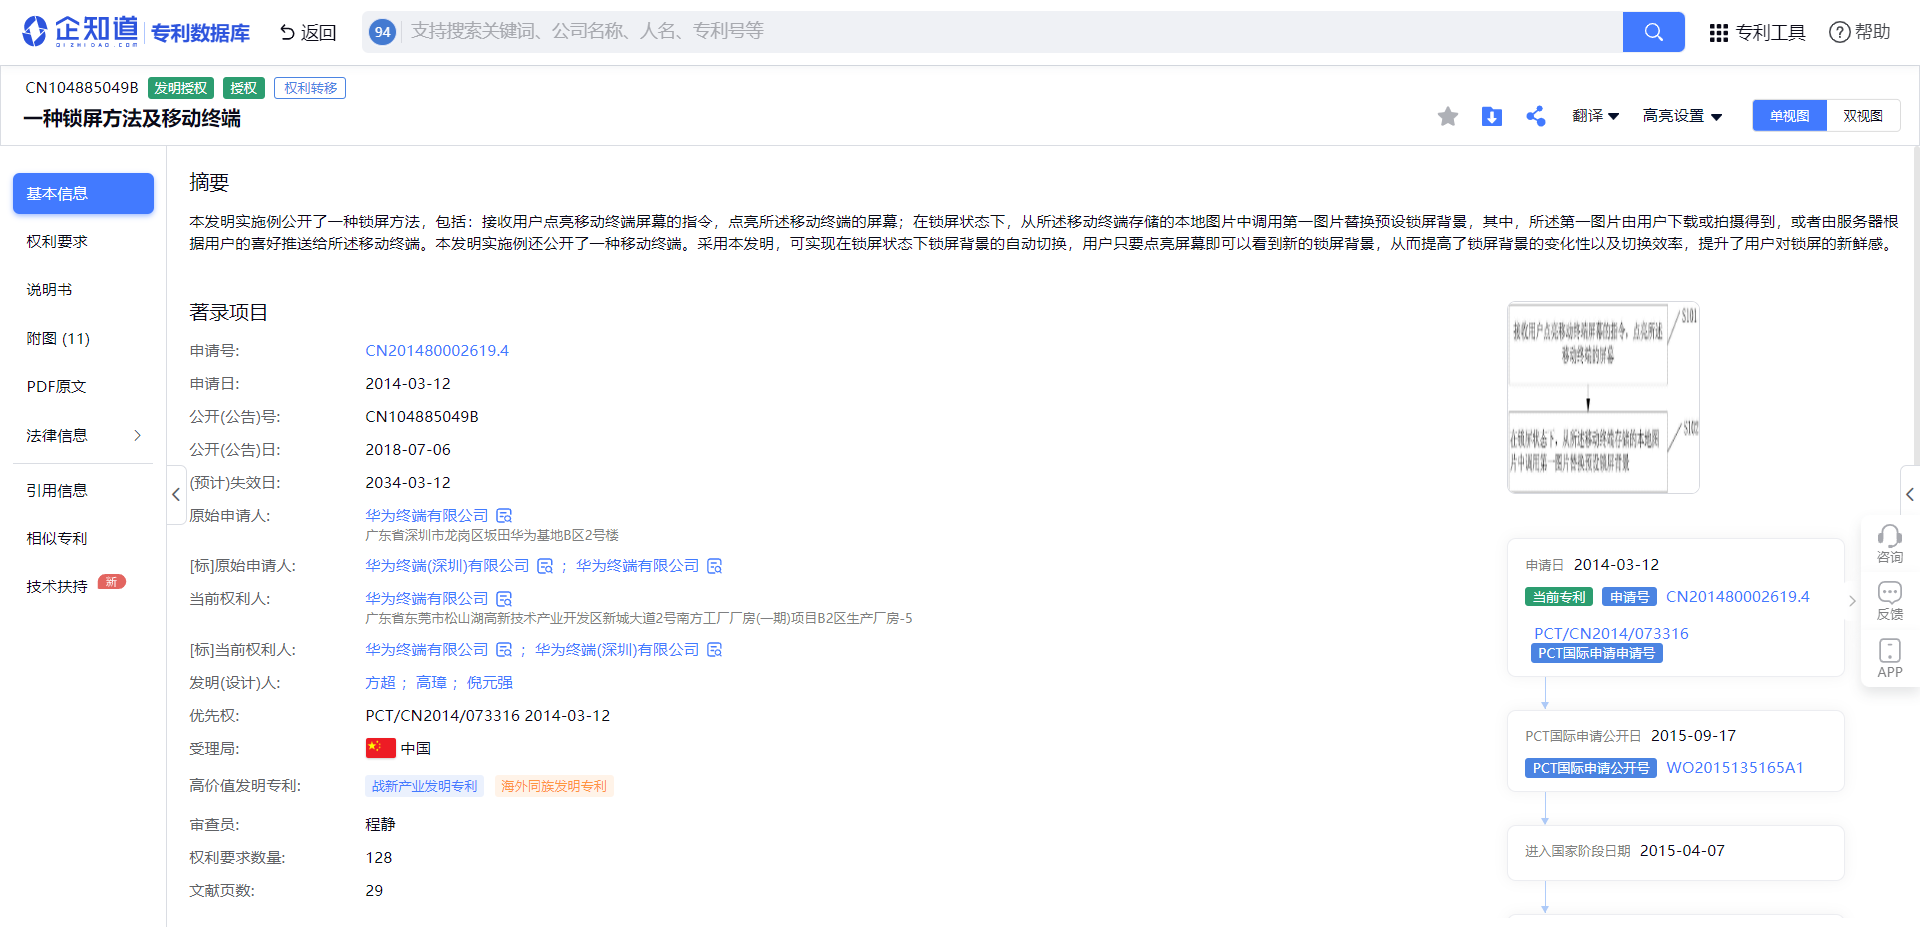Viewport: 1920px width, 927px height.
Task: Open the timeline link CN201480002619.4
Action: [x=1737, y=597]
